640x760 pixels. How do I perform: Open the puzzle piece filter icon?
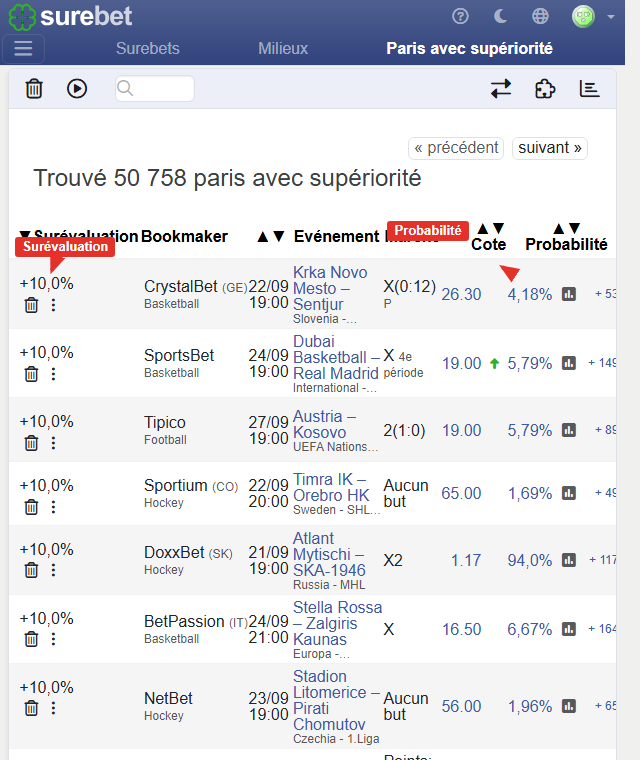click(x=545, y=89)
